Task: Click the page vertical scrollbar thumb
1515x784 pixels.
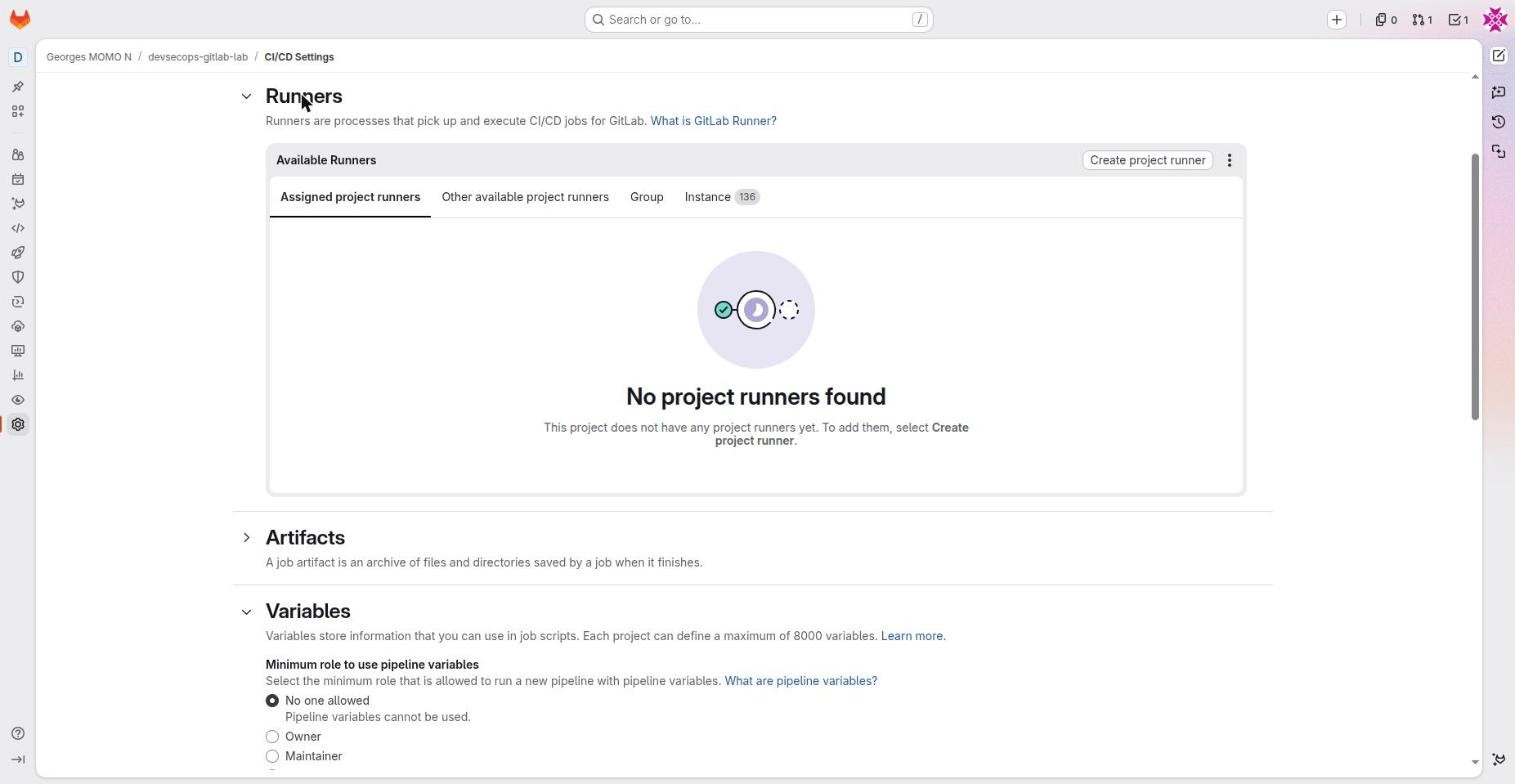Action: (1474, 287)
